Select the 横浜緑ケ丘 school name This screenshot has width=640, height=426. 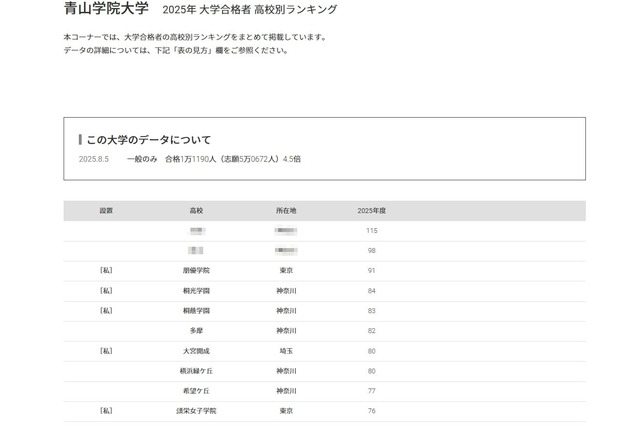click(x=196, y=371)
